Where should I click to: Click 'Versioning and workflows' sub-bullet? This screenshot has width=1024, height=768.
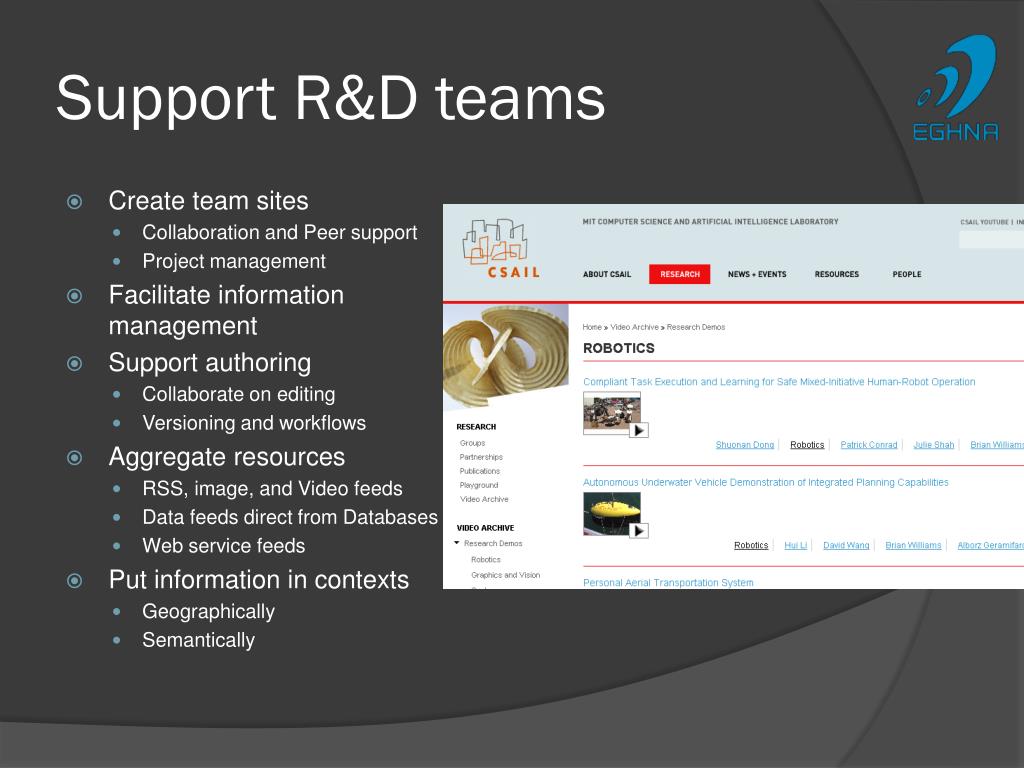(254, 423)
